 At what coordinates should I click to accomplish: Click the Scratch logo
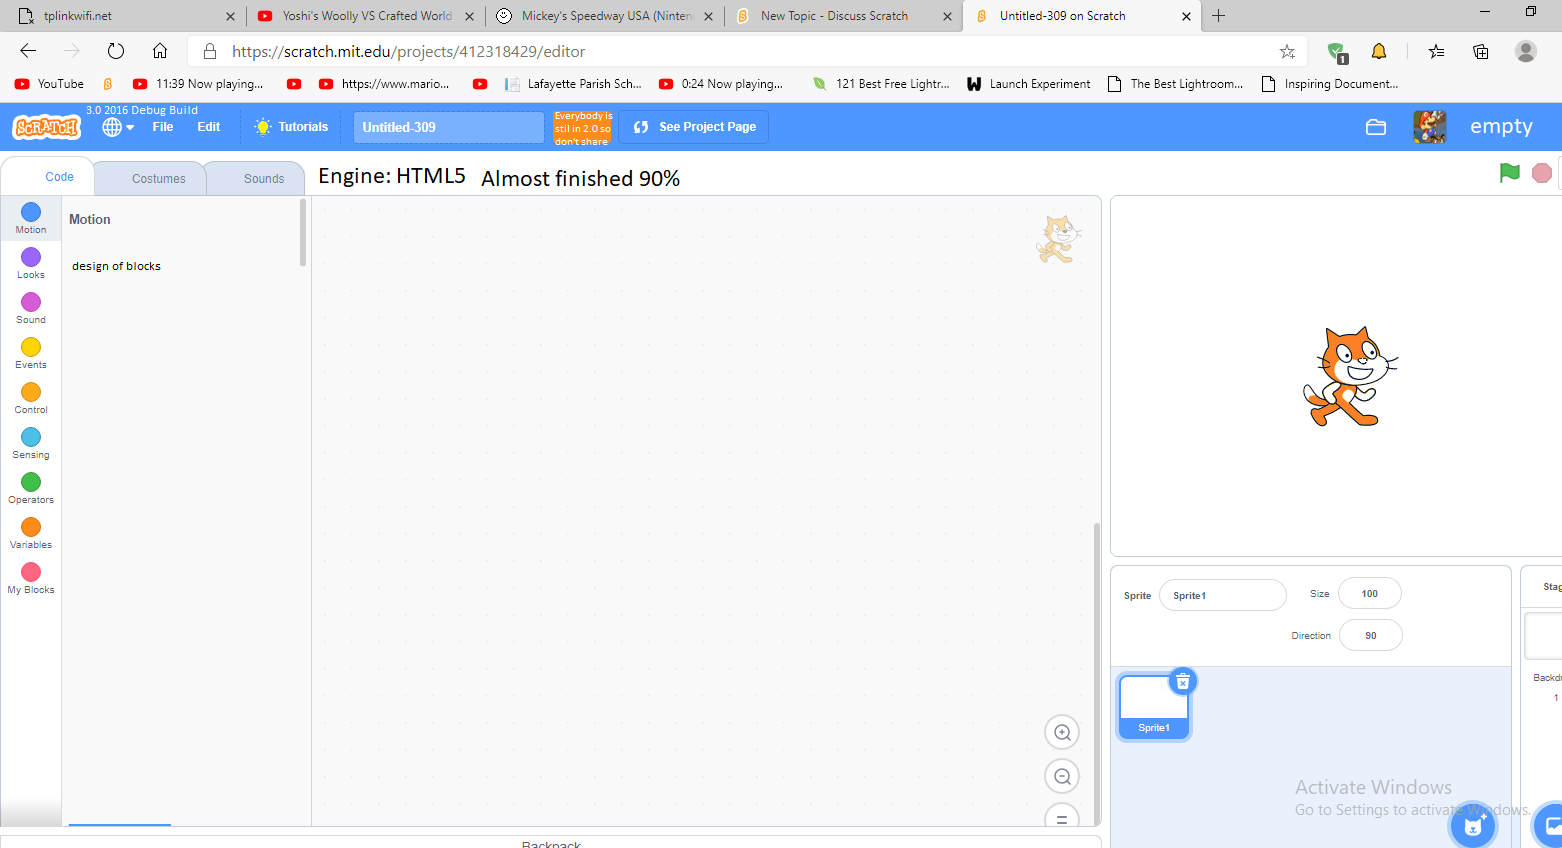[x=46, y=127]
